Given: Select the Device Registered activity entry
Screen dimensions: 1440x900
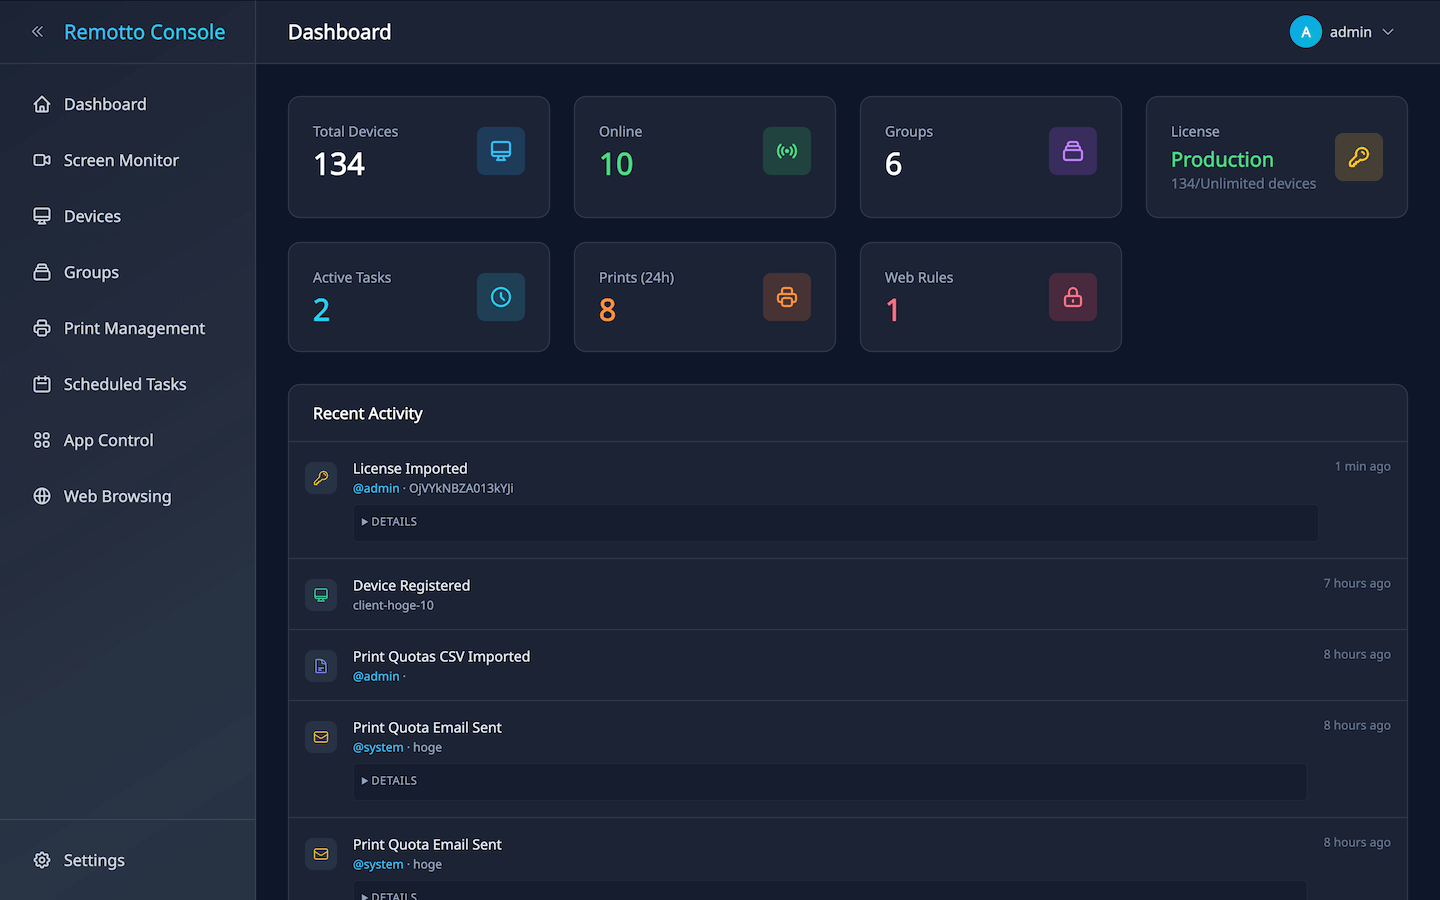Looking at the screenshot, I should [411, 586].
